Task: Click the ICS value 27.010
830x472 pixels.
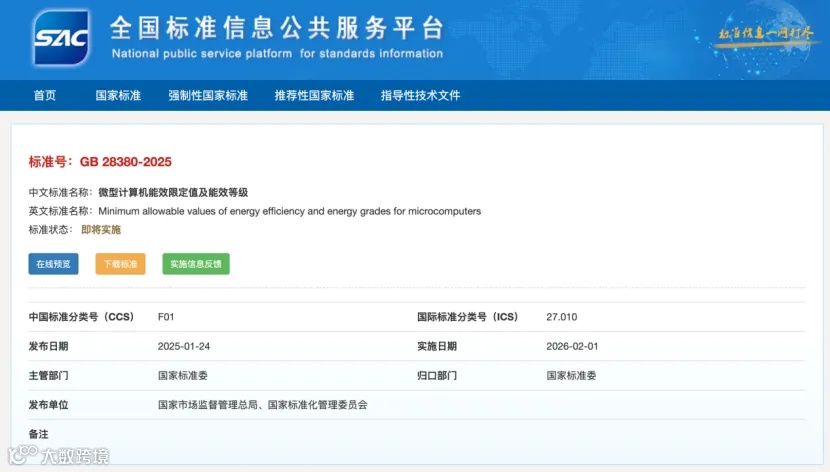Action: tap(562, 317)
